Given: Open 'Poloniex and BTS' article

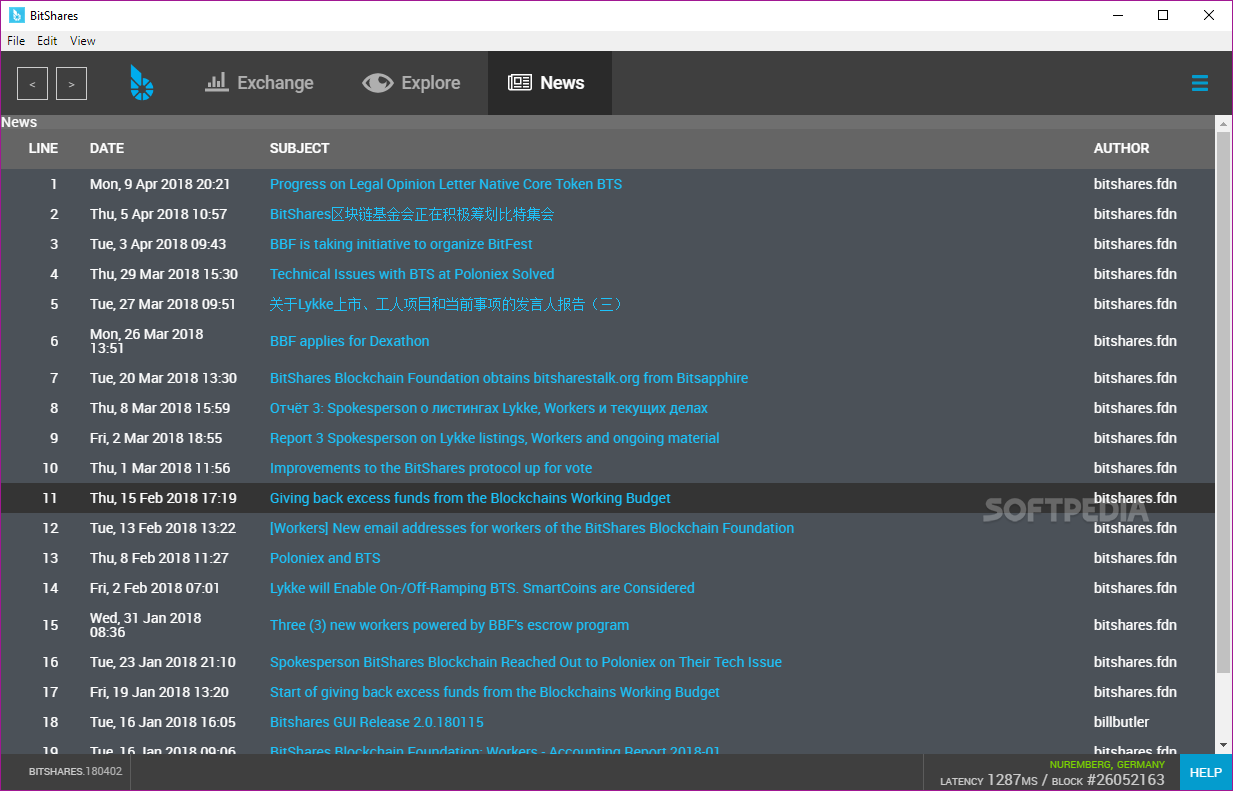Looking at the screenshot, I should click(325, 558).
